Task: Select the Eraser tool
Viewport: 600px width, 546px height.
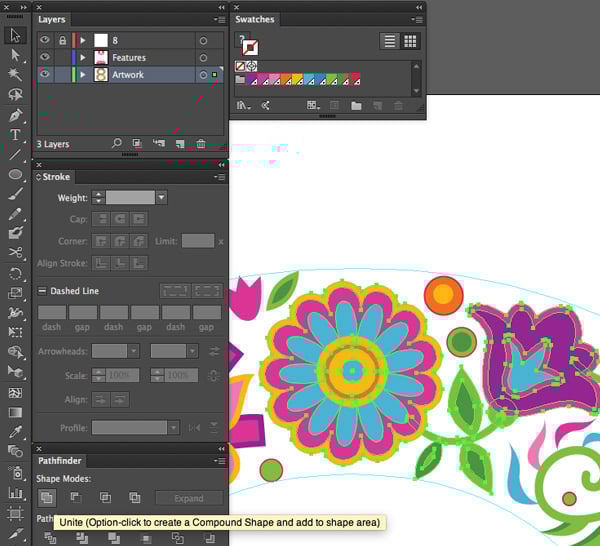Action: click(x=15, y=233)
